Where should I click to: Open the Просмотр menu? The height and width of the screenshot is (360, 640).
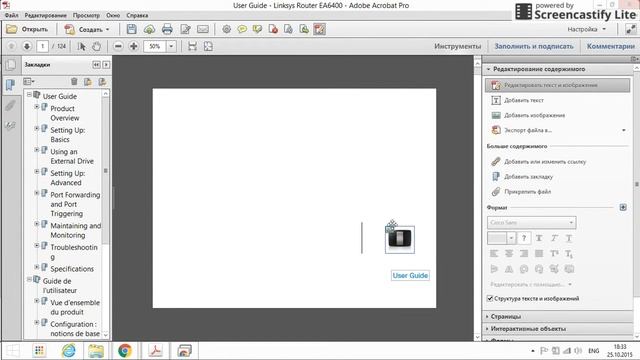pos(86,15)
